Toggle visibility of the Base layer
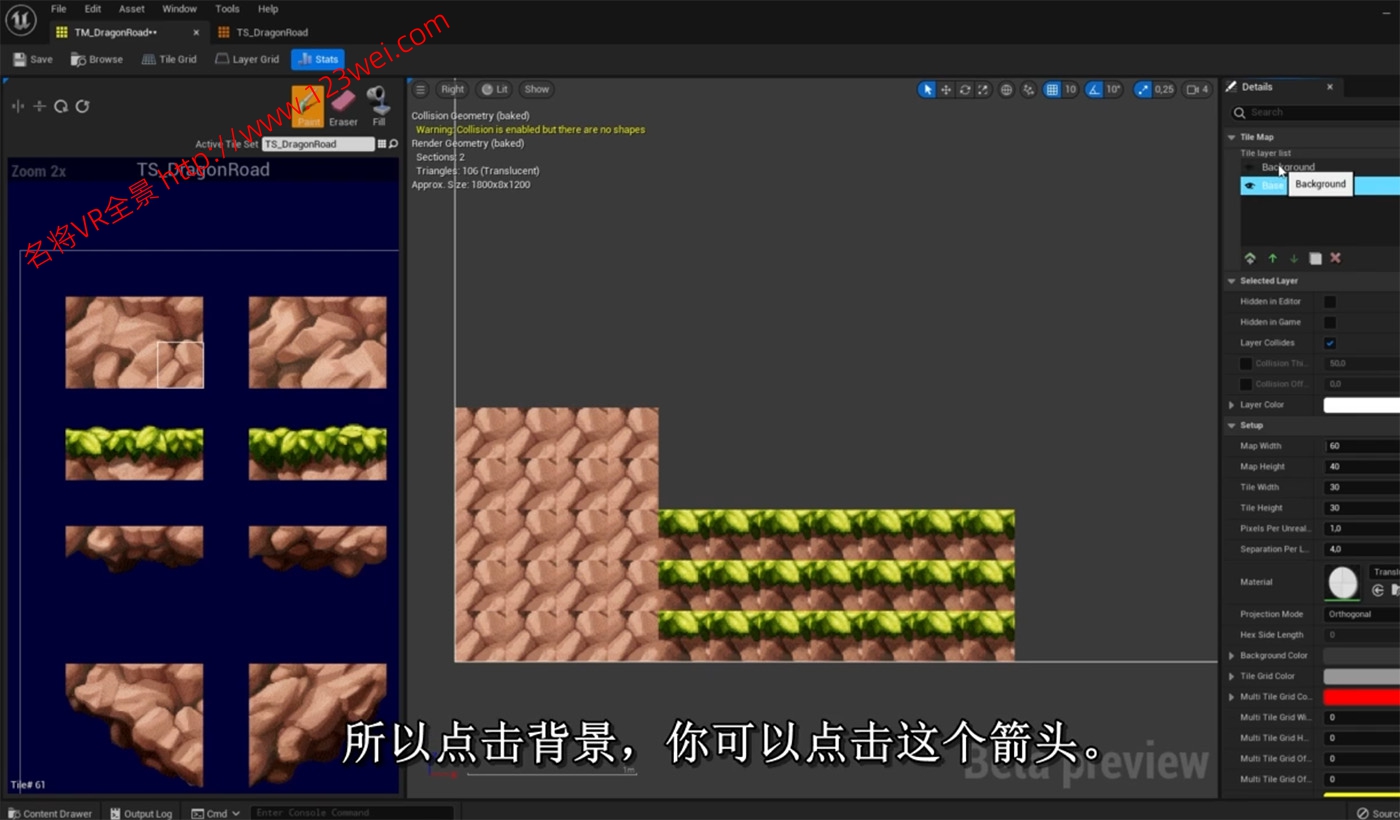 [x=1248, y=185]
